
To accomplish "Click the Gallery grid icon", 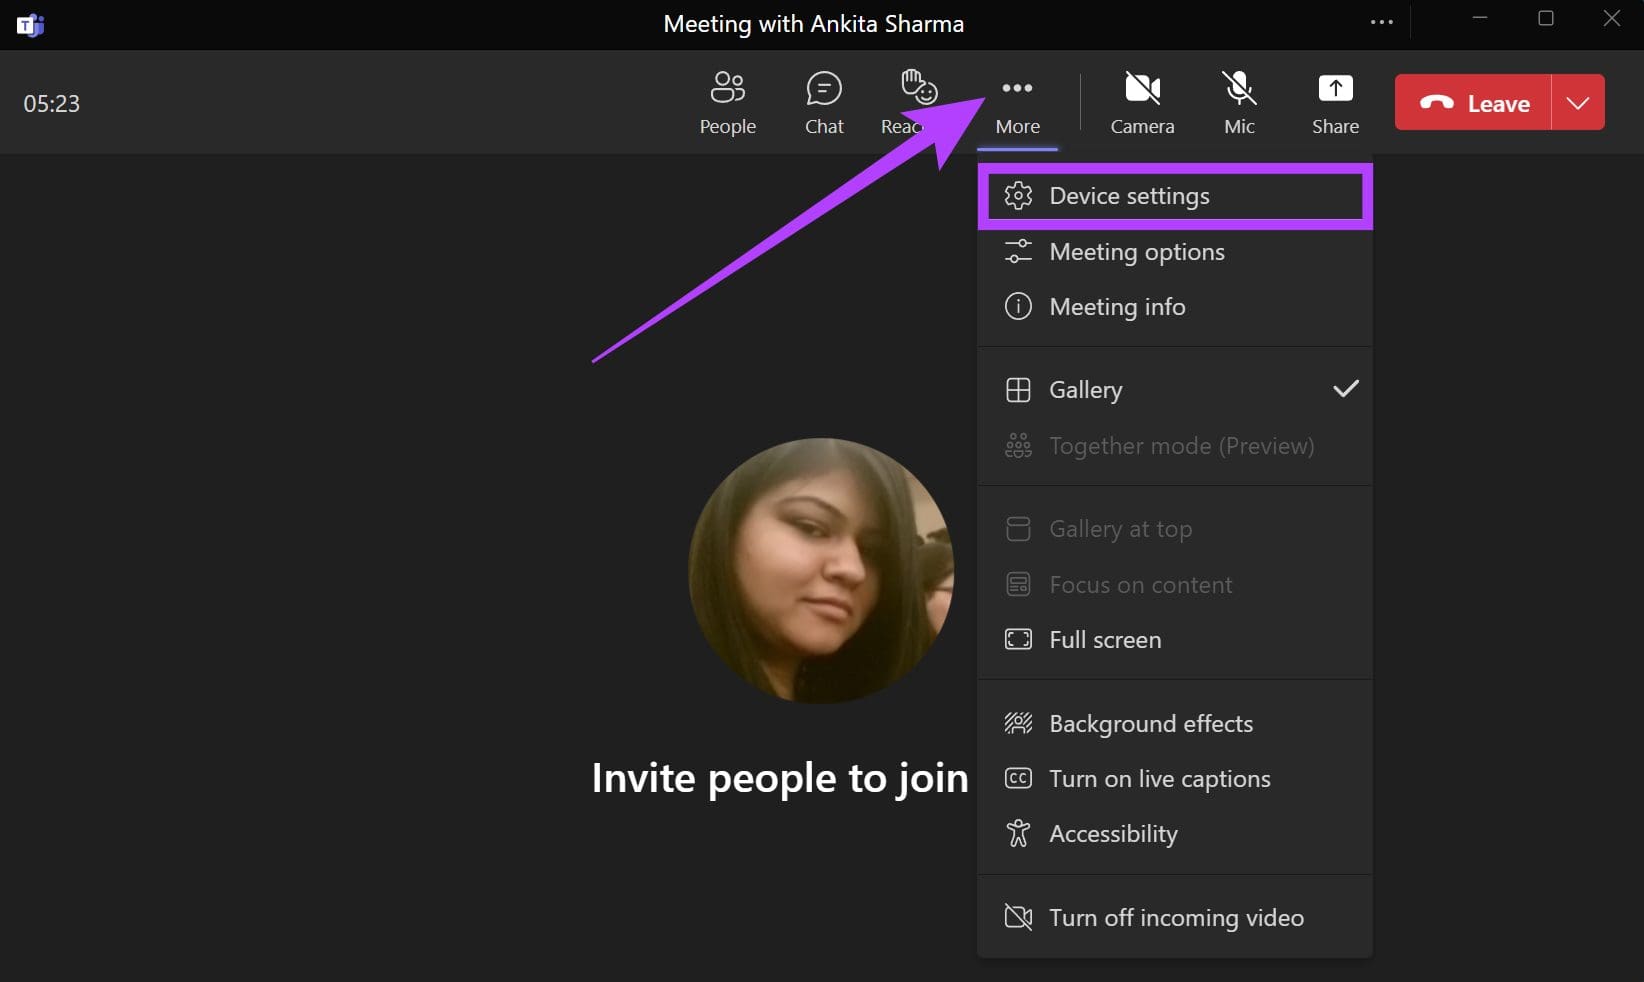I will pyautogui.click(x=1018, y=390).
